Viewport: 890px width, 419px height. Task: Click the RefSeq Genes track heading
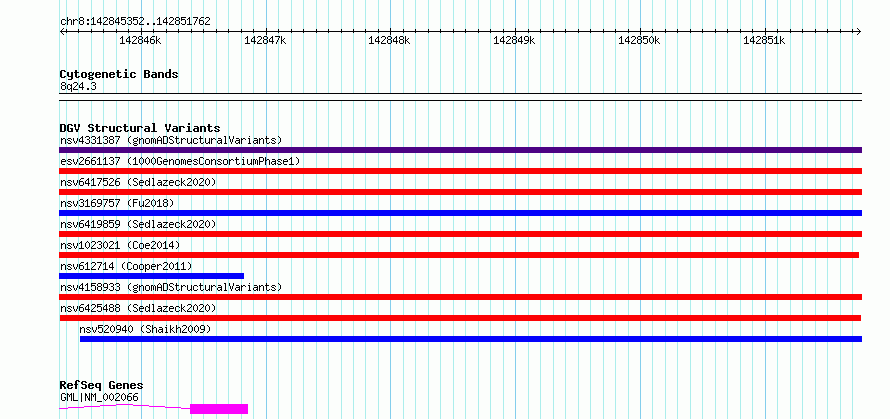click(101, 386)
